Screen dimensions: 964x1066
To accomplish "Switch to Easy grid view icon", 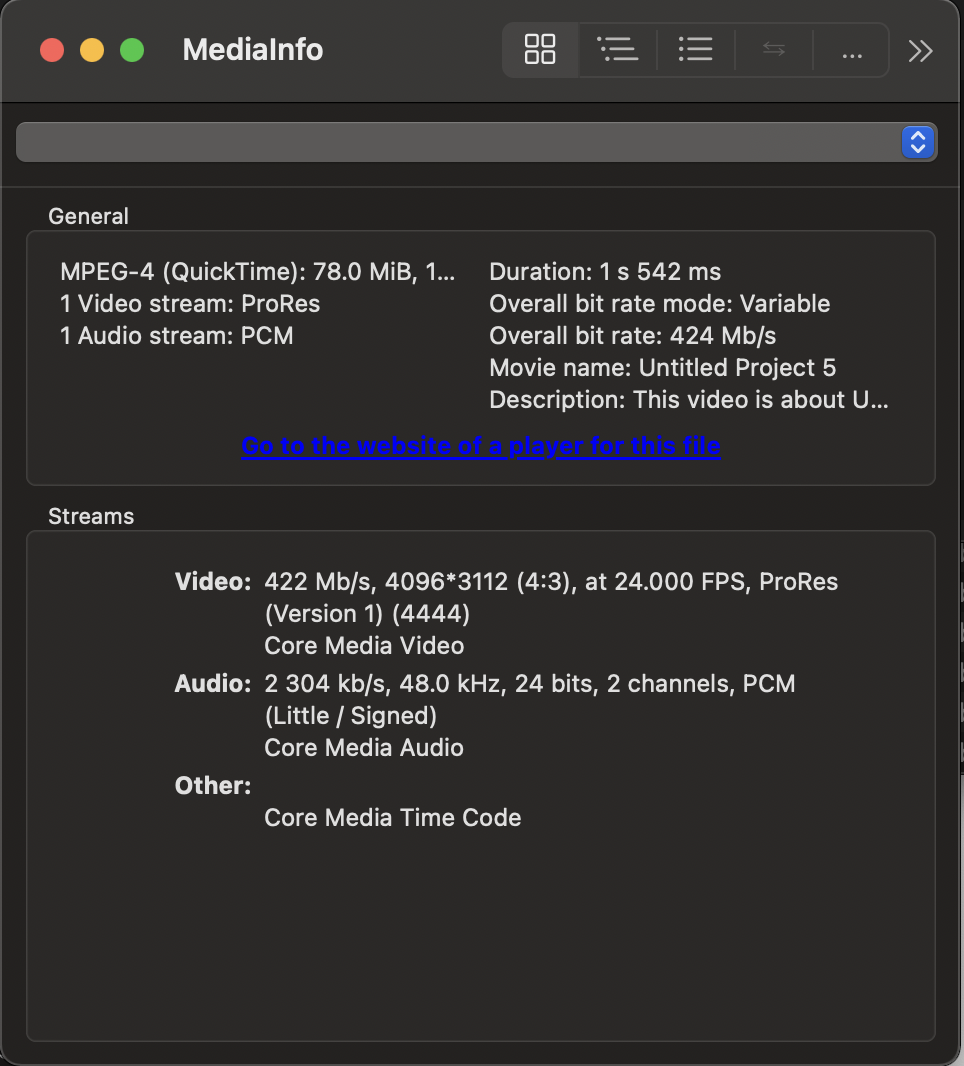I will [x=540, y=50].
